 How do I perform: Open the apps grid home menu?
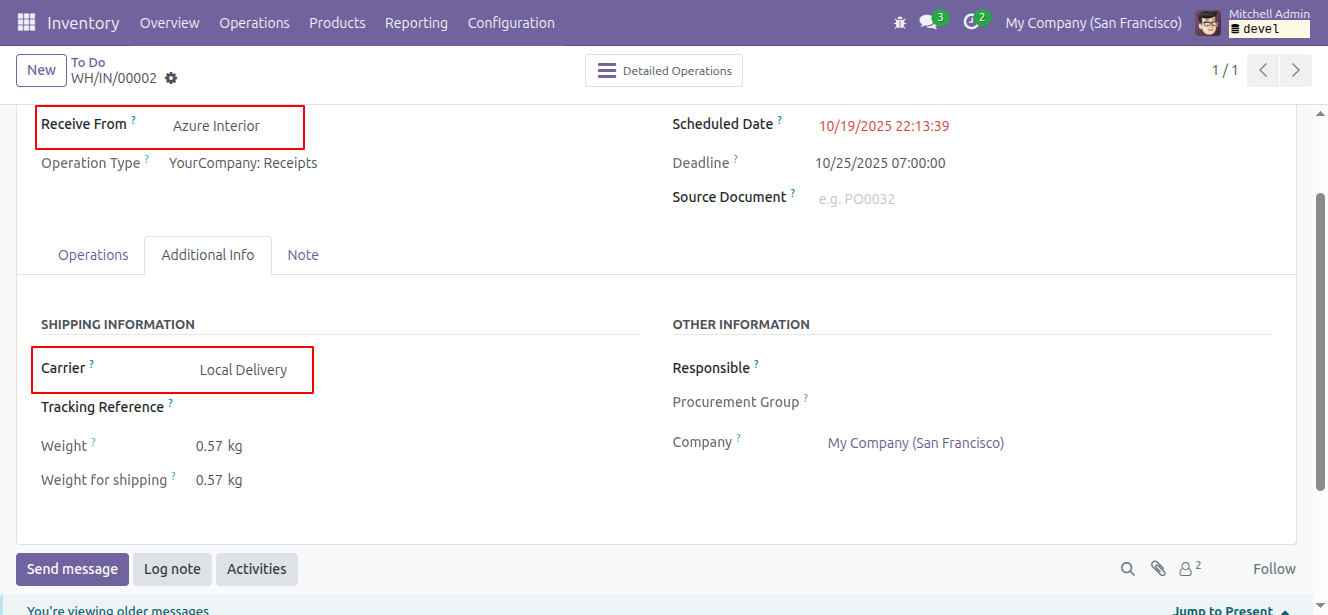coord(26,22)
